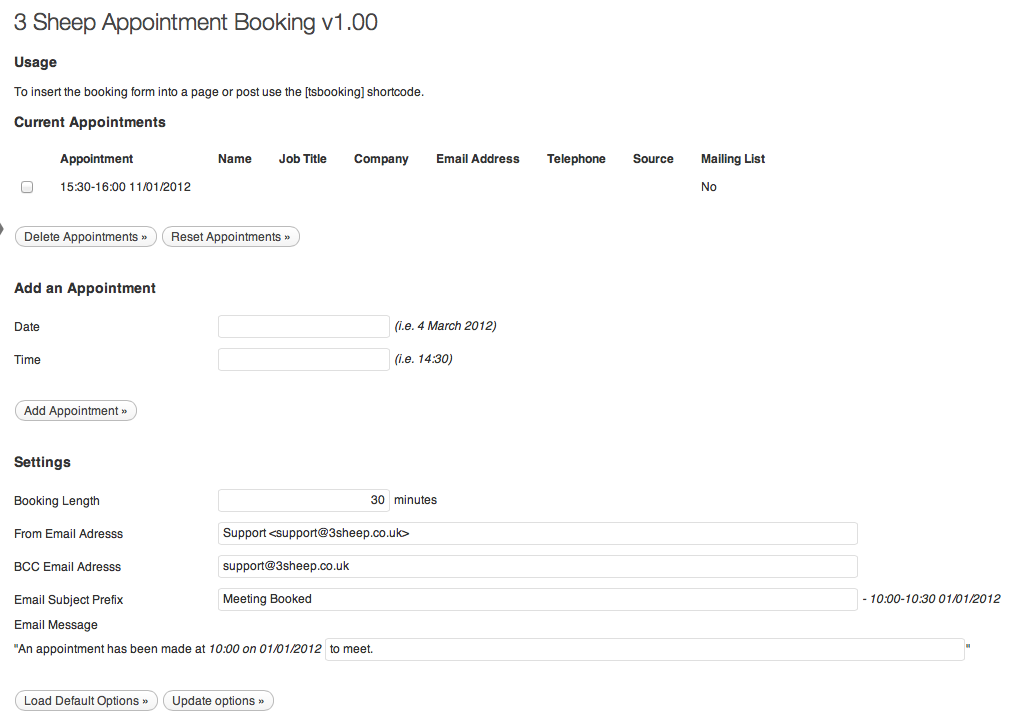
Task: Click the Update options button
Action: [x=218, y=700]
